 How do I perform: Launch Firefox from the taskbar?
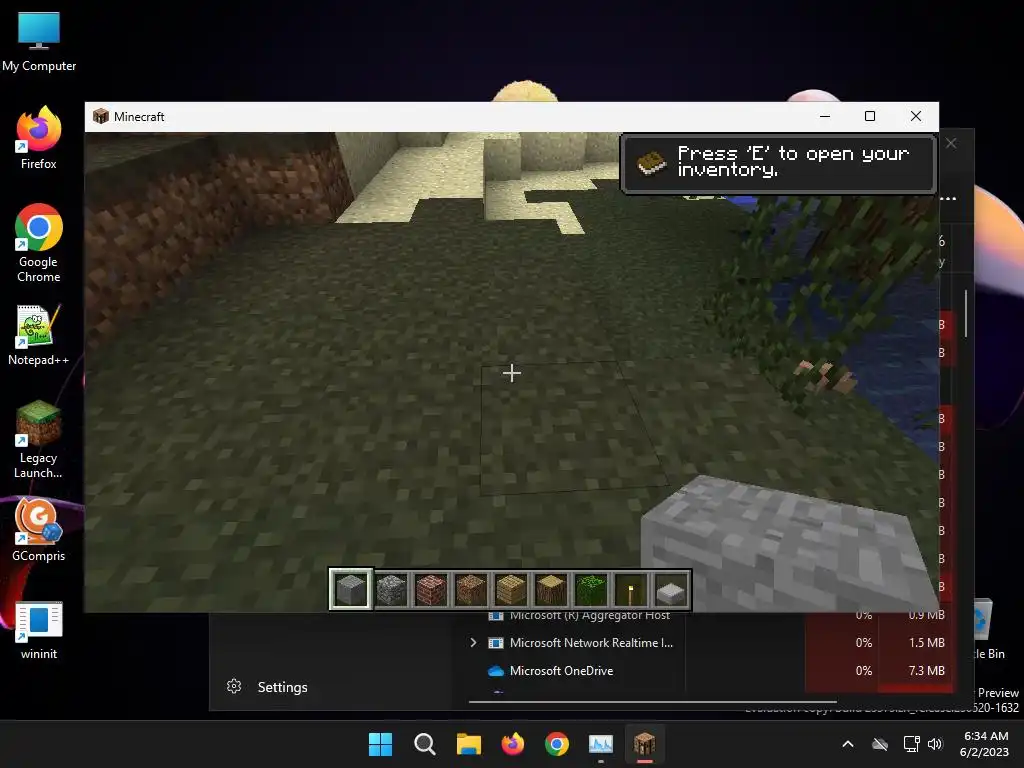[x=513, y=744]
